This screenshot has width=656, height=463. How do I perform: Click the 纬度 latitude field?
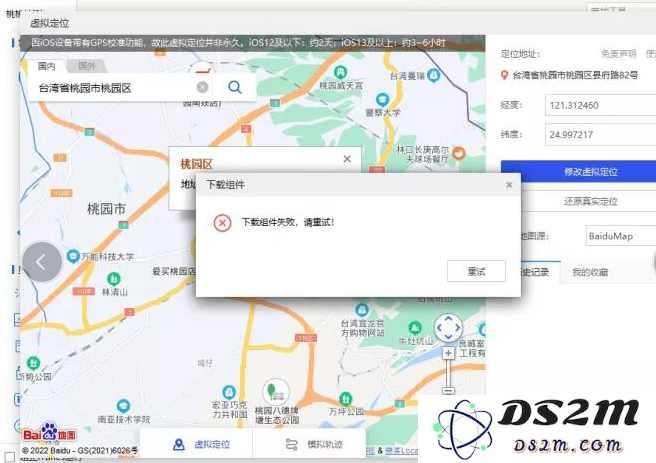(601, 134)
